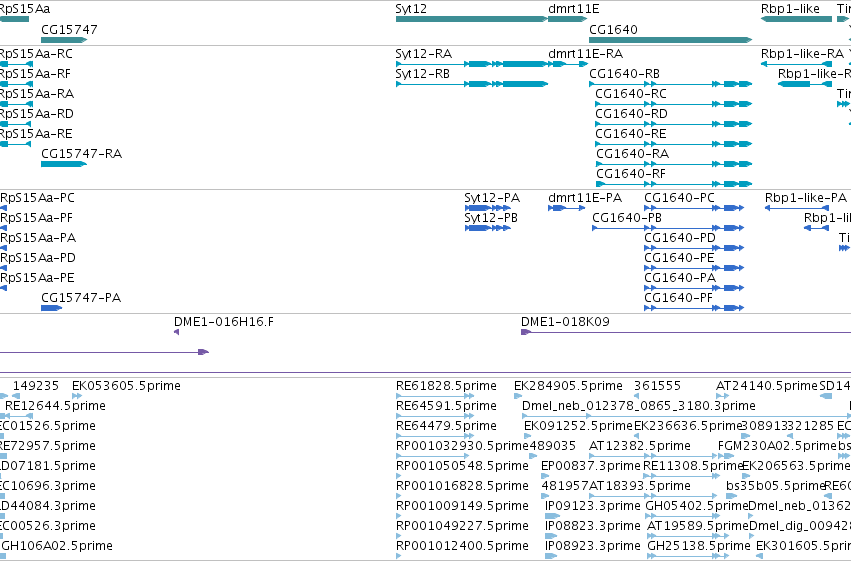Open the CG15747-PA protein label
Image resolution: width=851 pixels, height=561 pixels.
click(81, 298)
